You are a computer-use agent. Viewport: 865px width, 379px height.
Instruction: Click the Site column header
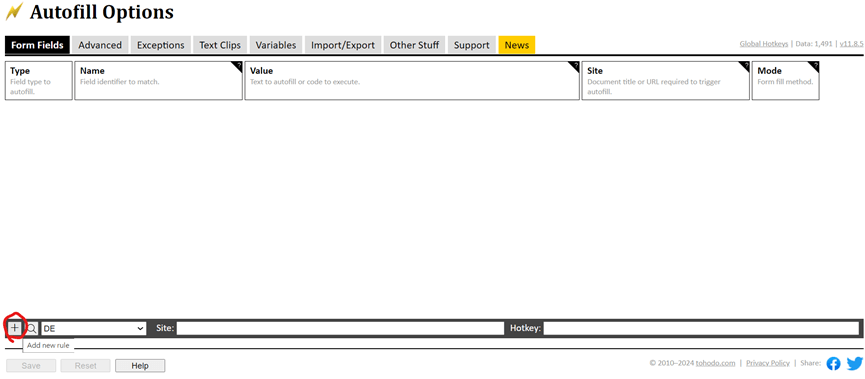point(666,81)
